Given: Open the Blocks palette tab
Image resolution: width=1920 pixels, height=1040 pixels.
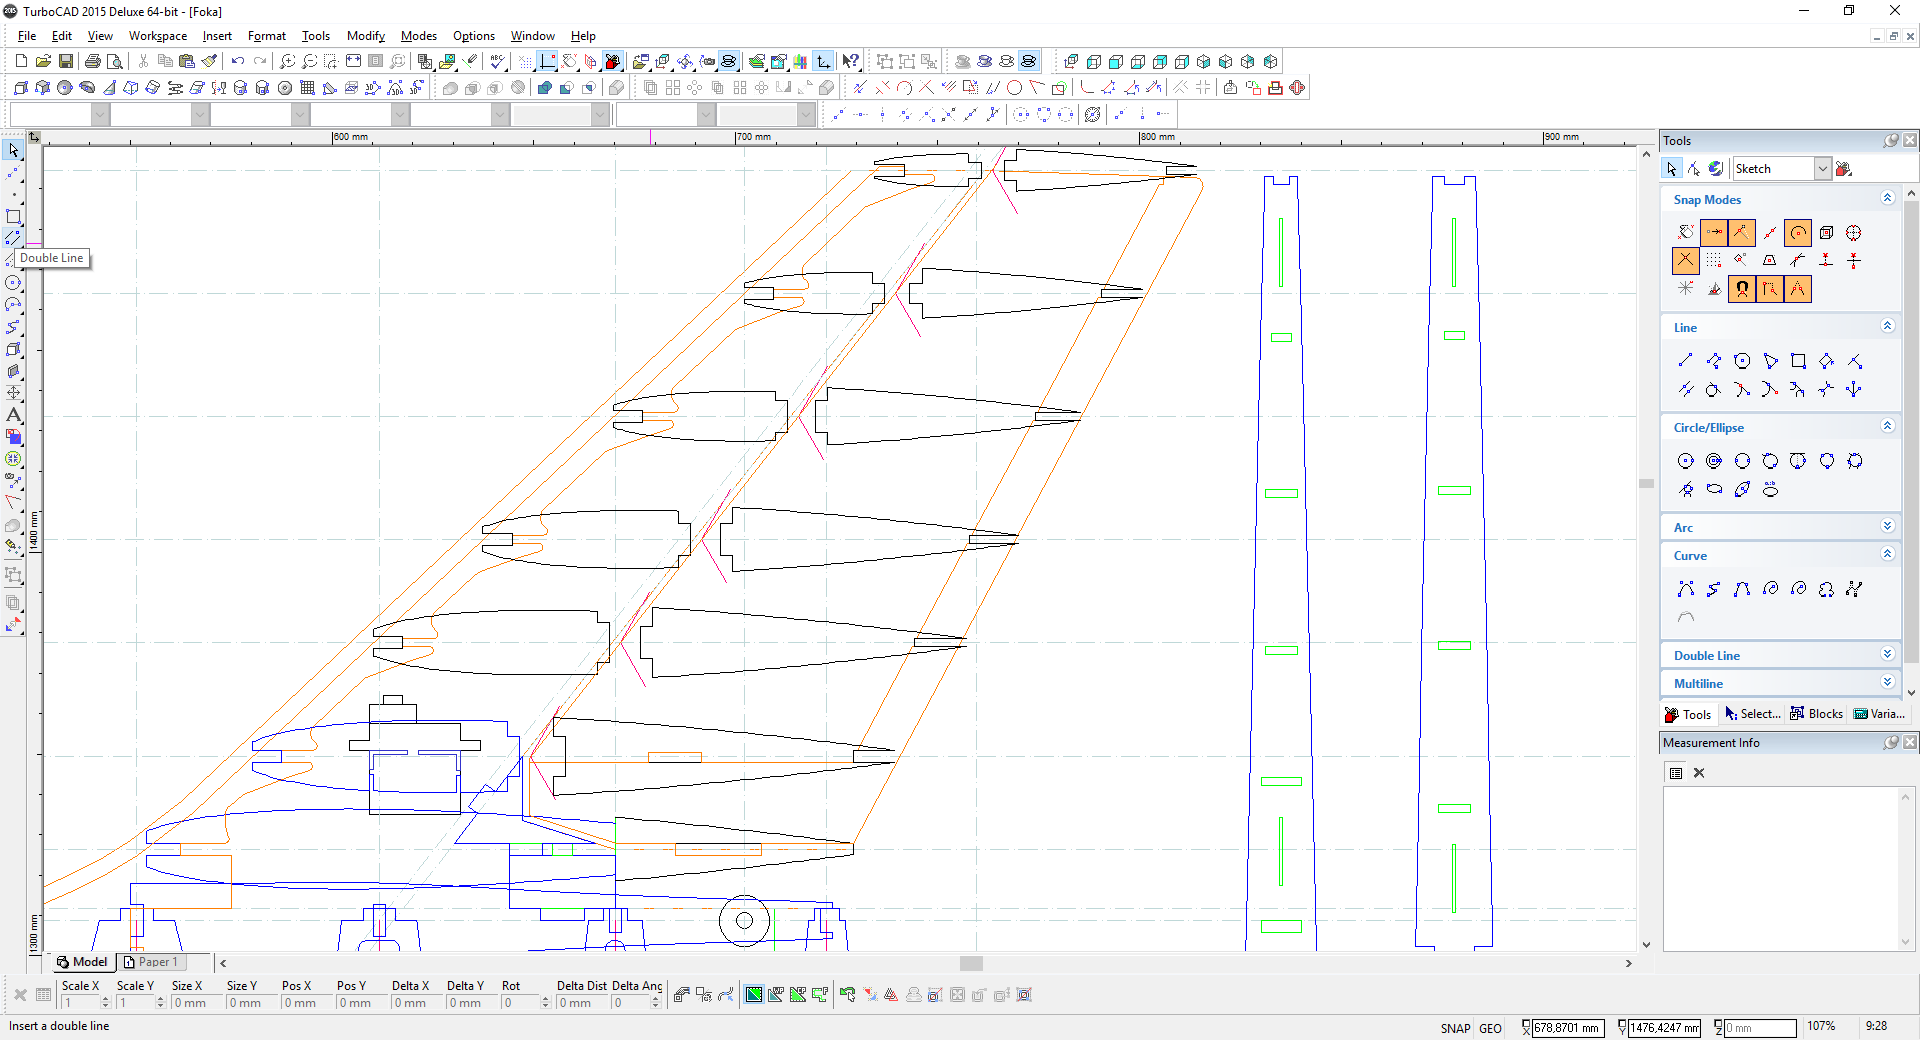Looking at the screenshot, I should tap(1817, 714).
